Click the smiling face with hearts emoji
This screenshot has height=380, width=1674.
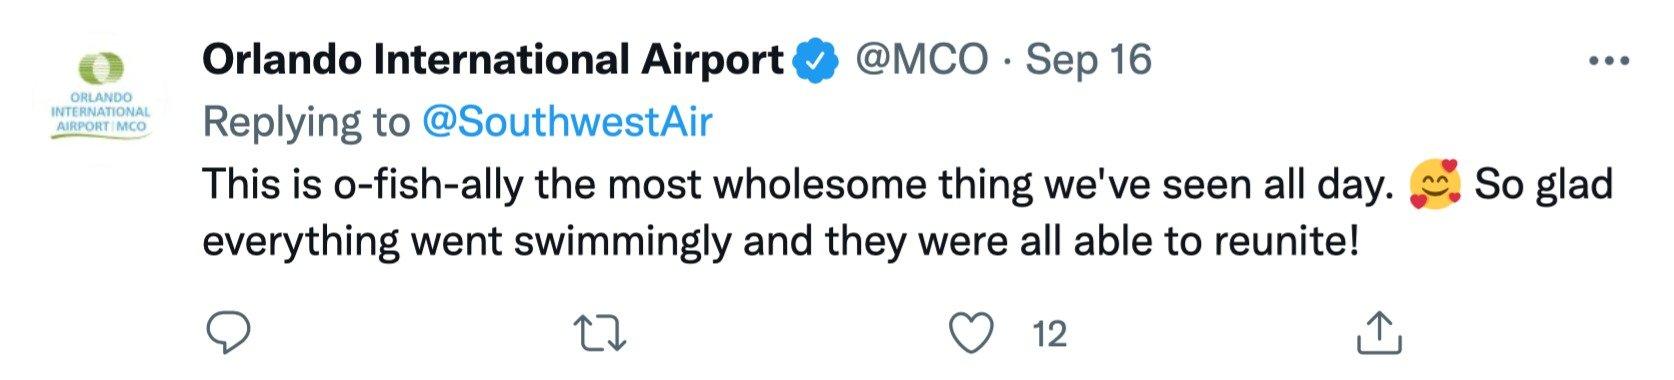tap(1434, 185)
